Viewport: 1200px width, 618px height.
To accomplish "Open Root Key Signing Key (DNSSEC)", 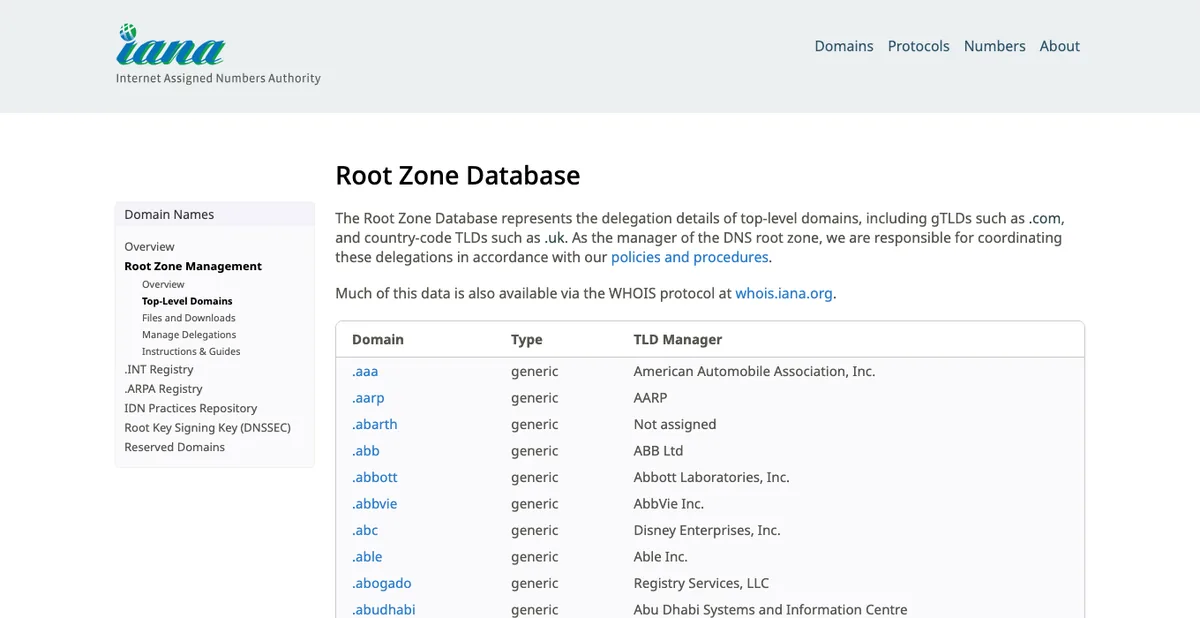I will click(207, 427).
